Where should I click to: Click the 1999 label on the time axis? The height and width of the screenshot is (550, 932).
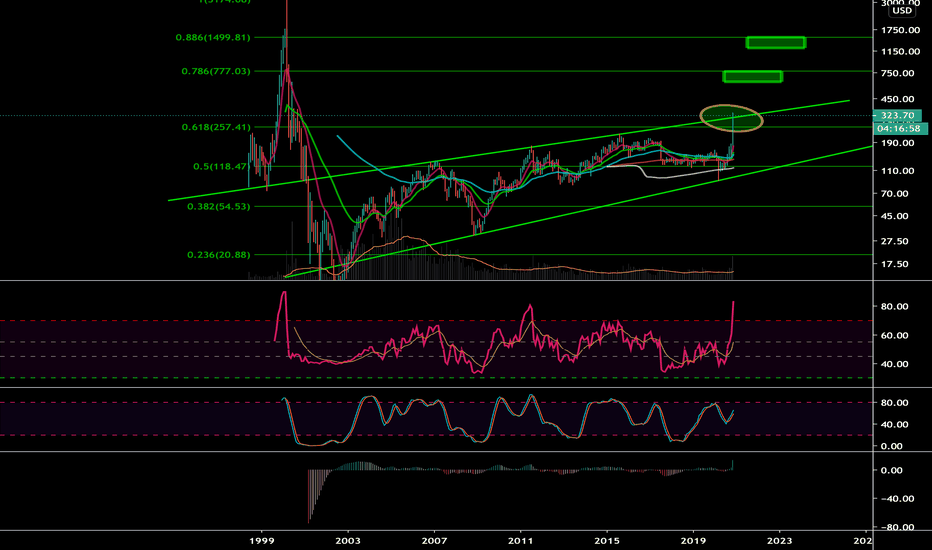pos(262,540)
